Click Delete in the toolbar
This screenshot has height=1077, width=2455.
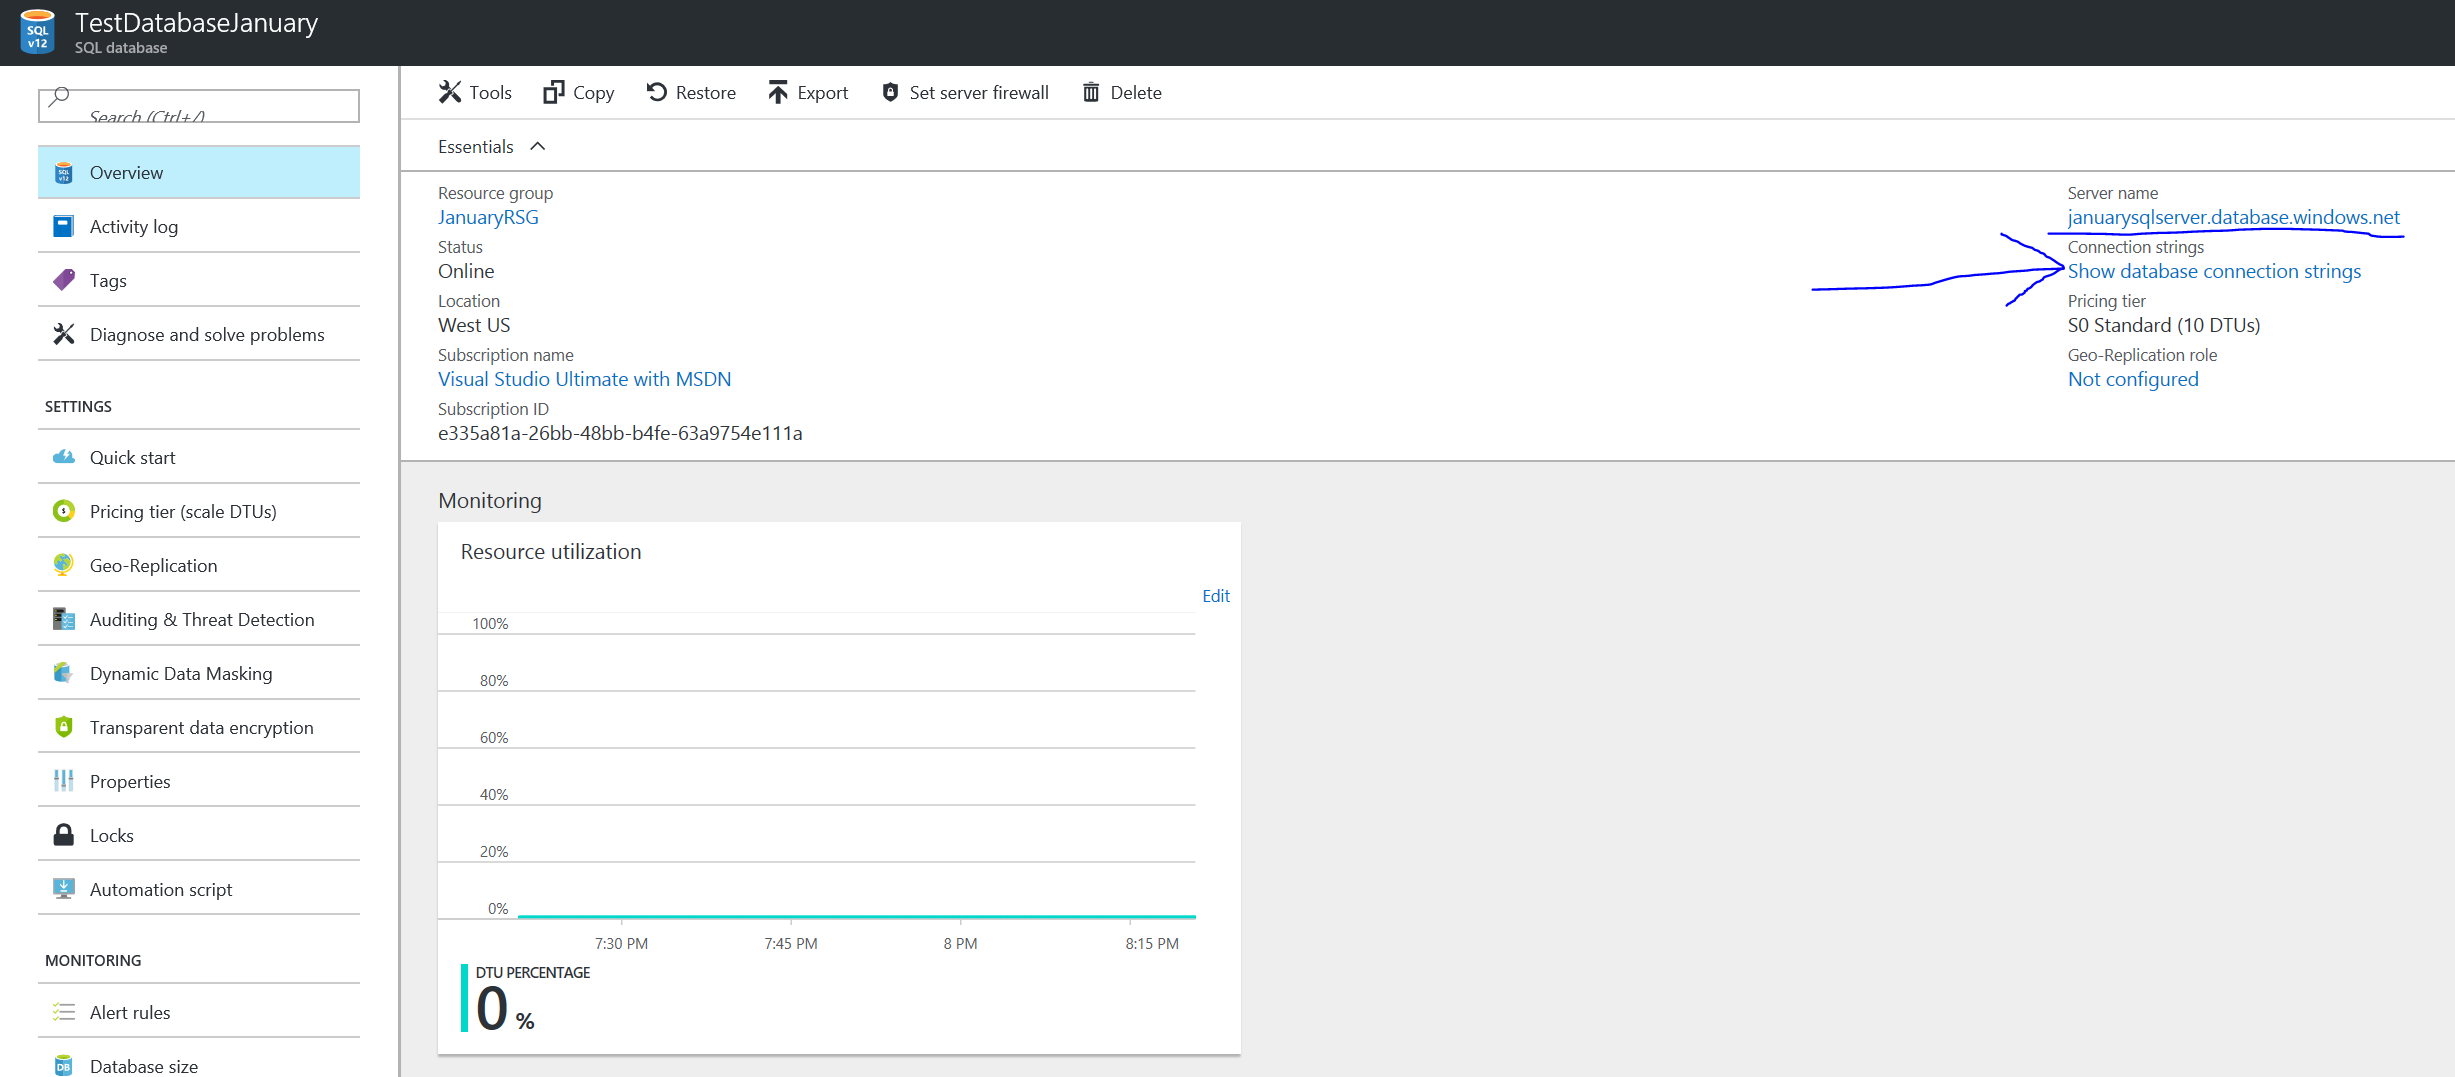click(1122, 92)
